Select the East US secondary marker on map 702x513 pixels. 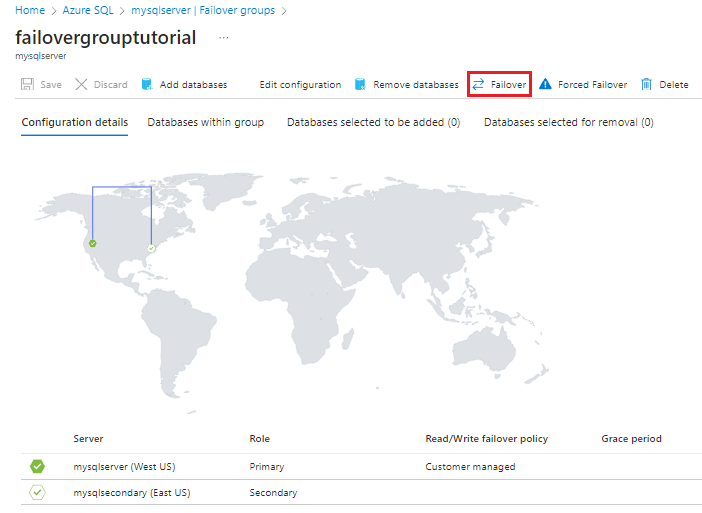(151, 248)
